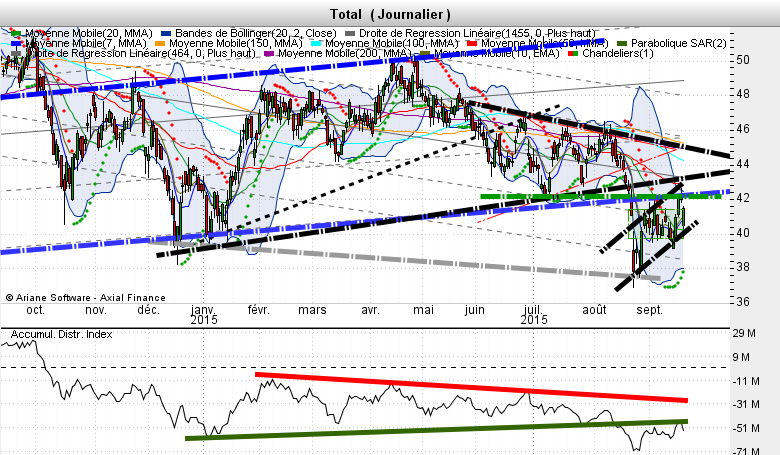The width and height of the screenshot is (780, 455).
Task: Click the 'août' date axis label
Action: pyautogui.click(x=594, y=310)
